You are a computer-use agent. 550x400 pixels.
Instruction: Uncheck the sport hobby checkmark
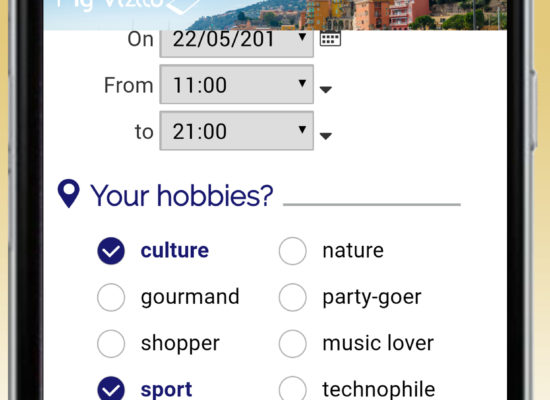[111, 388]
